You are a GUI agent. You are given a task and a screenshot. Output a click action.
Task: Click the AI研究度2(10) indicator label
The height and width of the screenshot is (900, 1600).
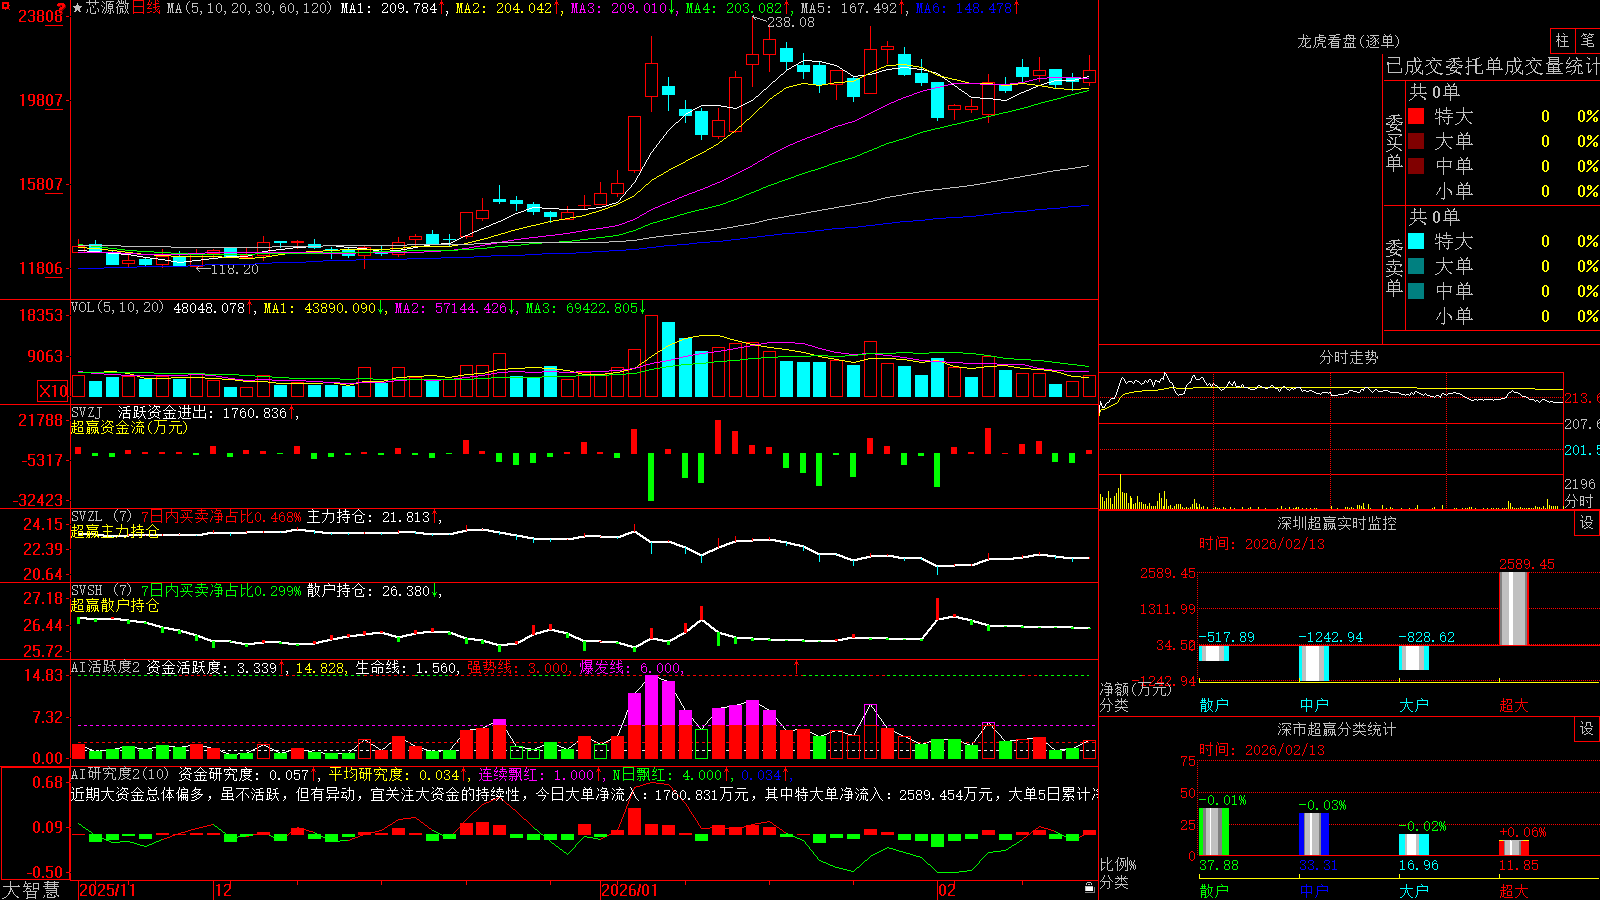pyautogui.click(x=120, y=774)
